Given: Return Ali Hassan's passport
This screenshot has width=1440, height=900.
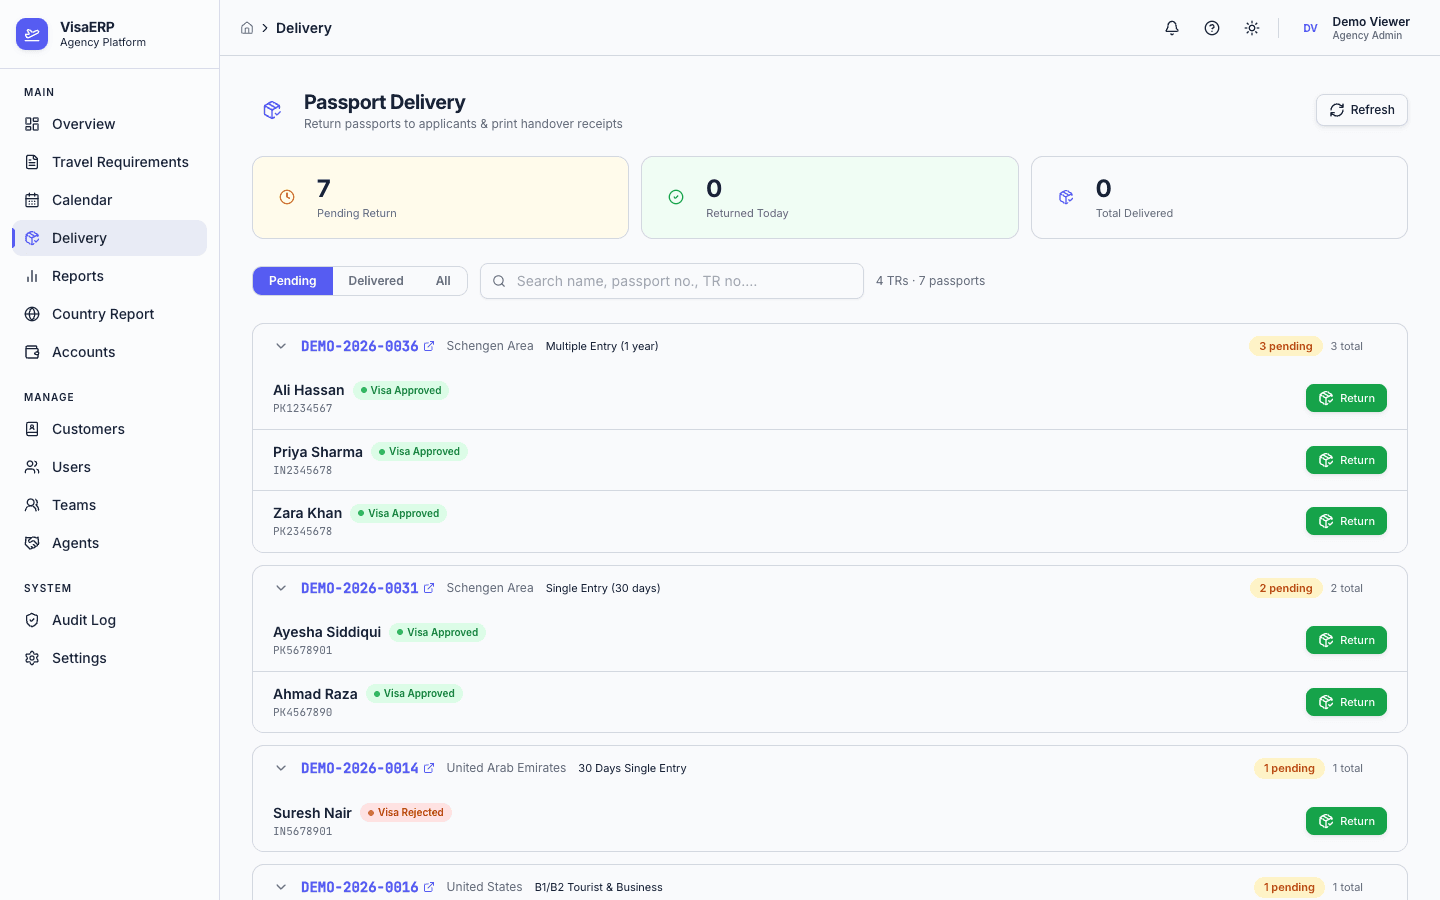Looking at the screenshot, I should click(1346, 398).
